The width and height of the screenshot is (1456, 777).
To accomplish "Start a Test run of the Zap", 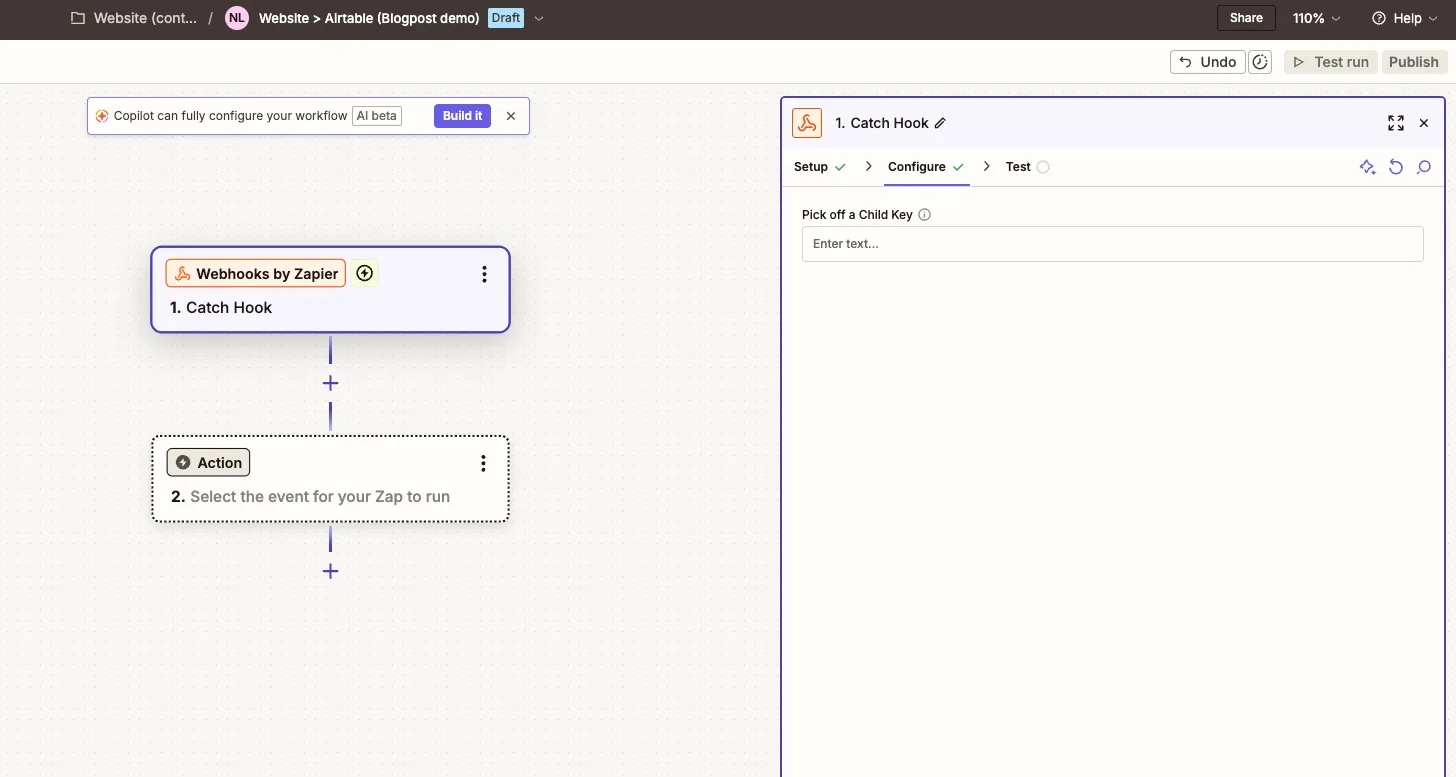I will pyautogui.click(x=1330, y=61).
